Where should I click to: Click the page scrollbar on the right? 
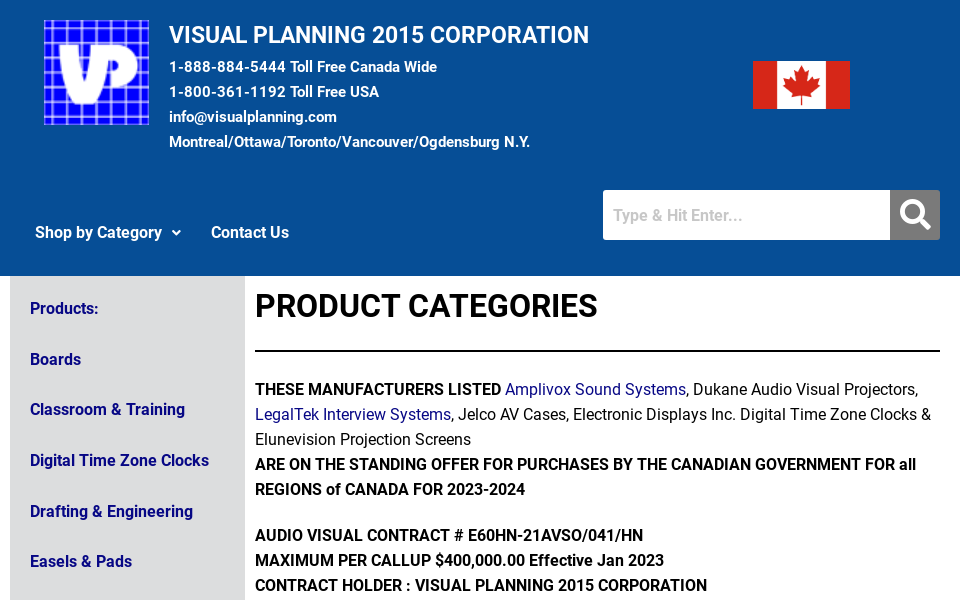click(x=954, y=300)
